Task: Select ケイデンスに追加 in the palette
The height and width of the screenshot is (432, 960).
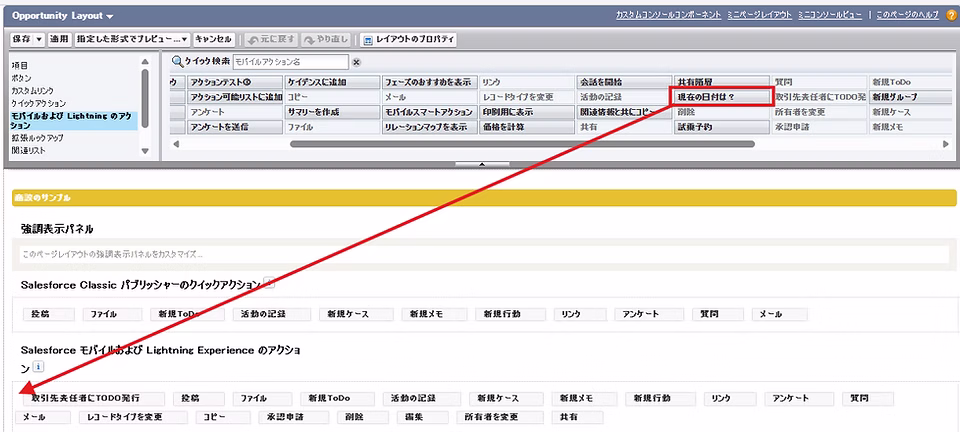Action: point(333,82)
